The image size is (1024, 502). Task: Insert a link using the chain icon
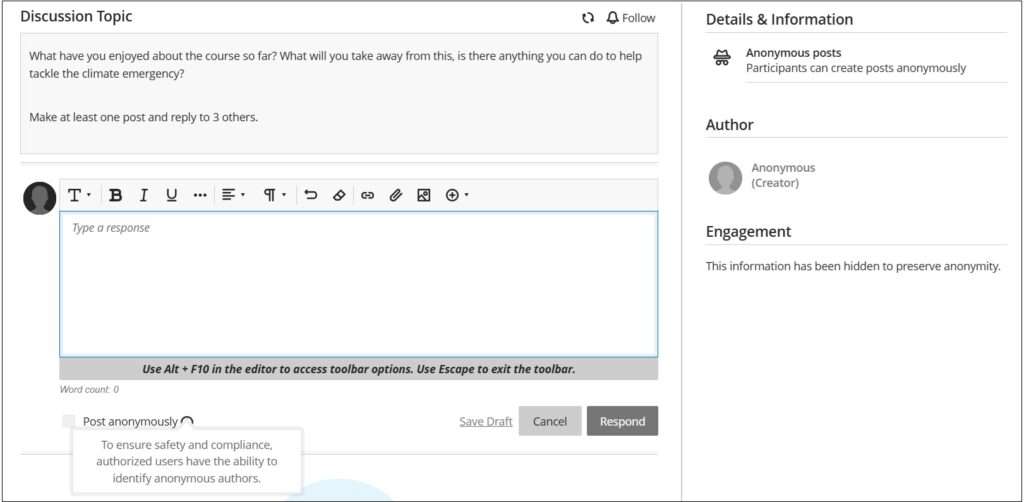point(368,195)
